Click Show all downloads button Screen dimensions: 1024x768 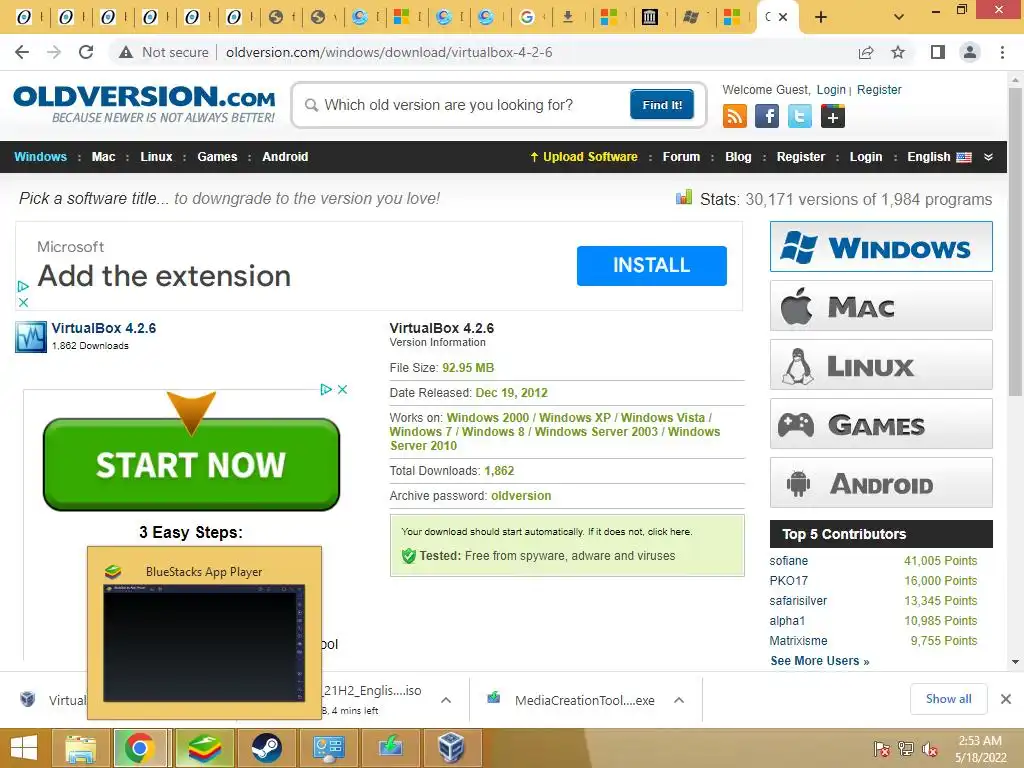(948, 699)
